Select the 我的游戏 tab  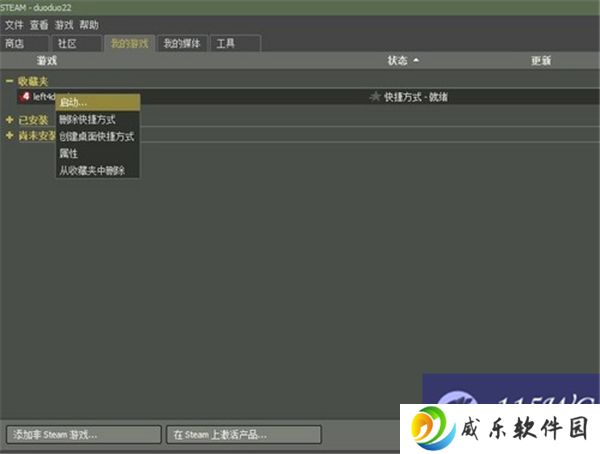[x=129, y=44]
